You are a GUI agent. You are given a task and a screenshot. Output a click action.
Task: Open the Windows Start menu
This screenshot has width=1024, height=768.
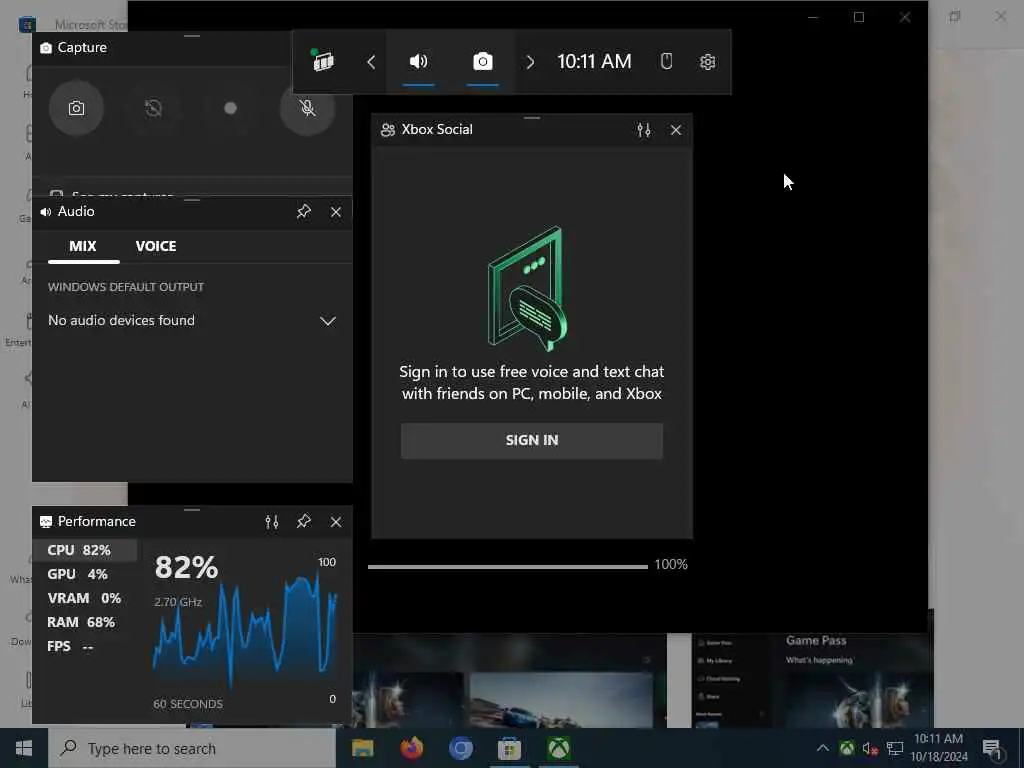[x=24, y=748]
